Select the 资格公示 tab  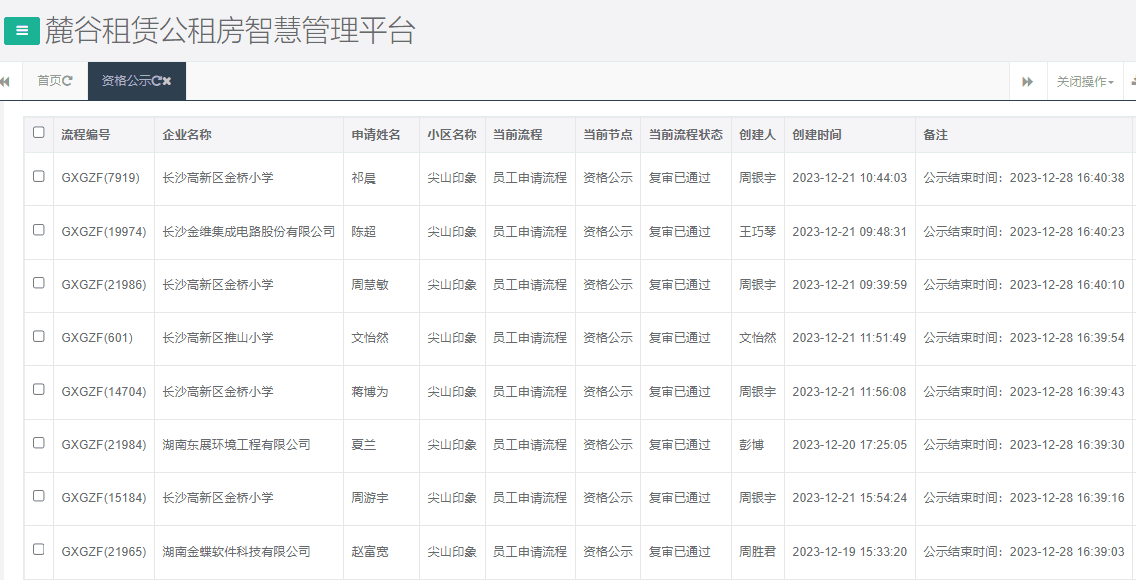coord(130,80)
